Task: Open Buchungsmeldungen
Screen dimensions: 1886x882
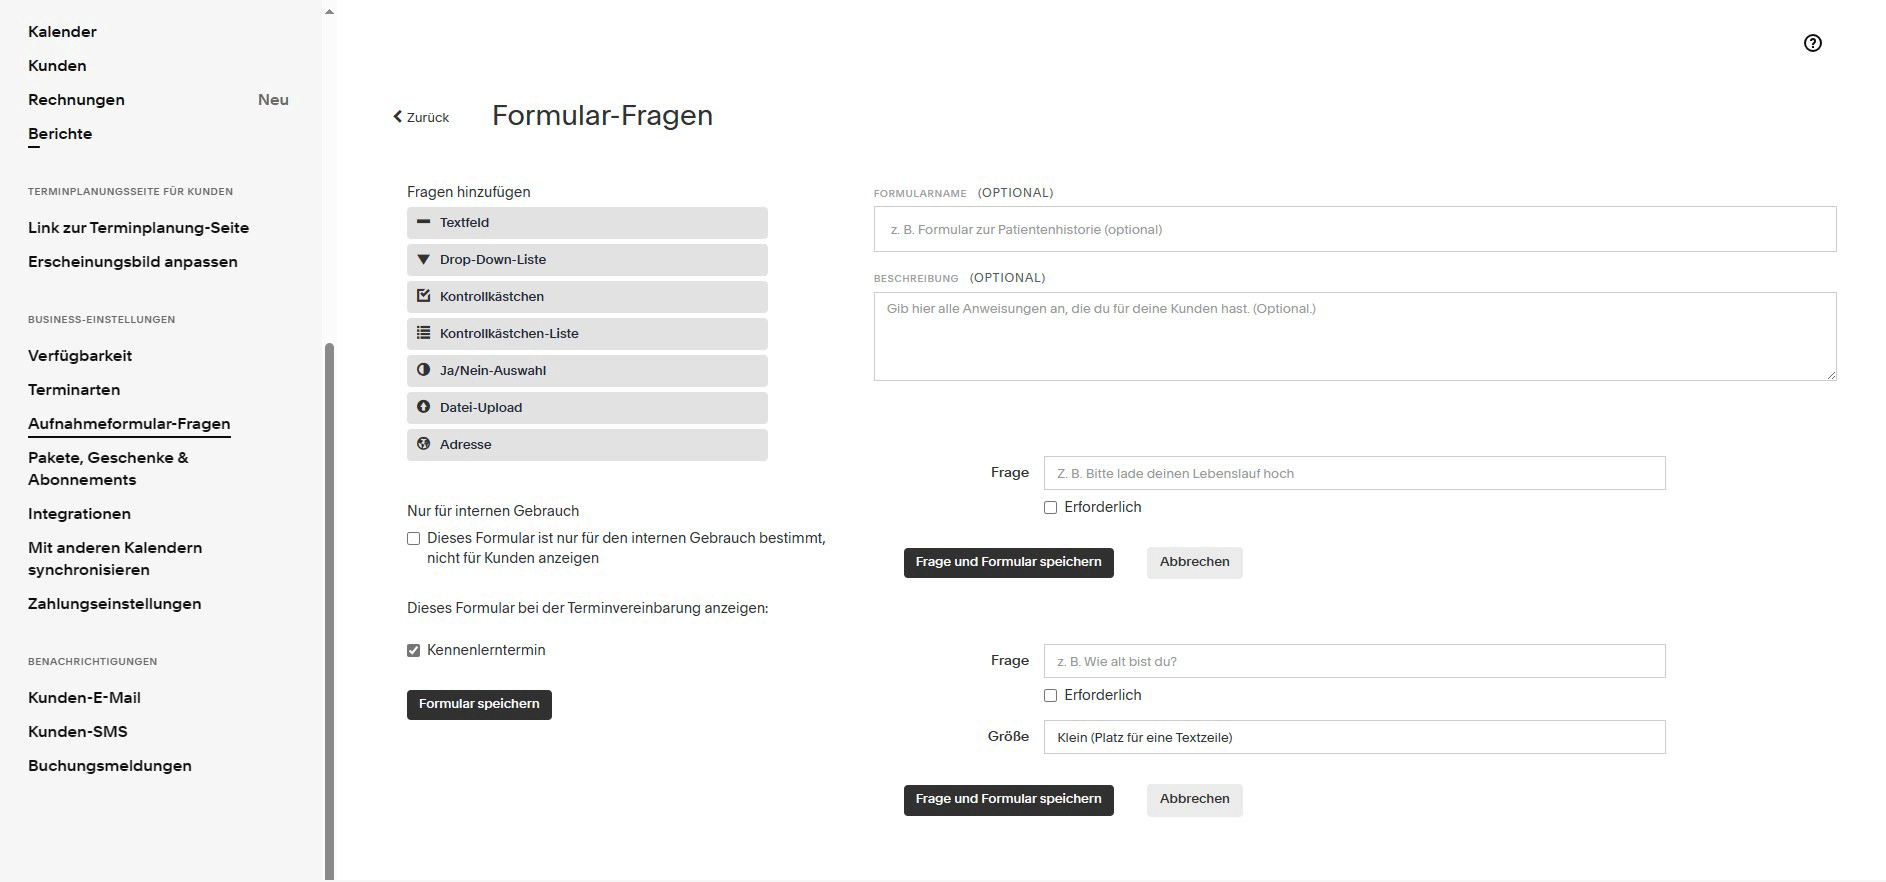Action: point(110,766)
